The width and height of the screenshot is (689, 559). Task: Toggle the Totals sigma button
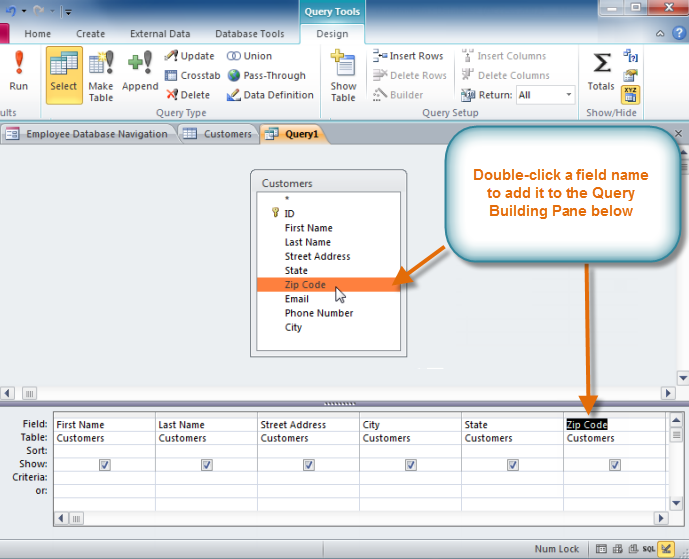click(x=601, y=72)
